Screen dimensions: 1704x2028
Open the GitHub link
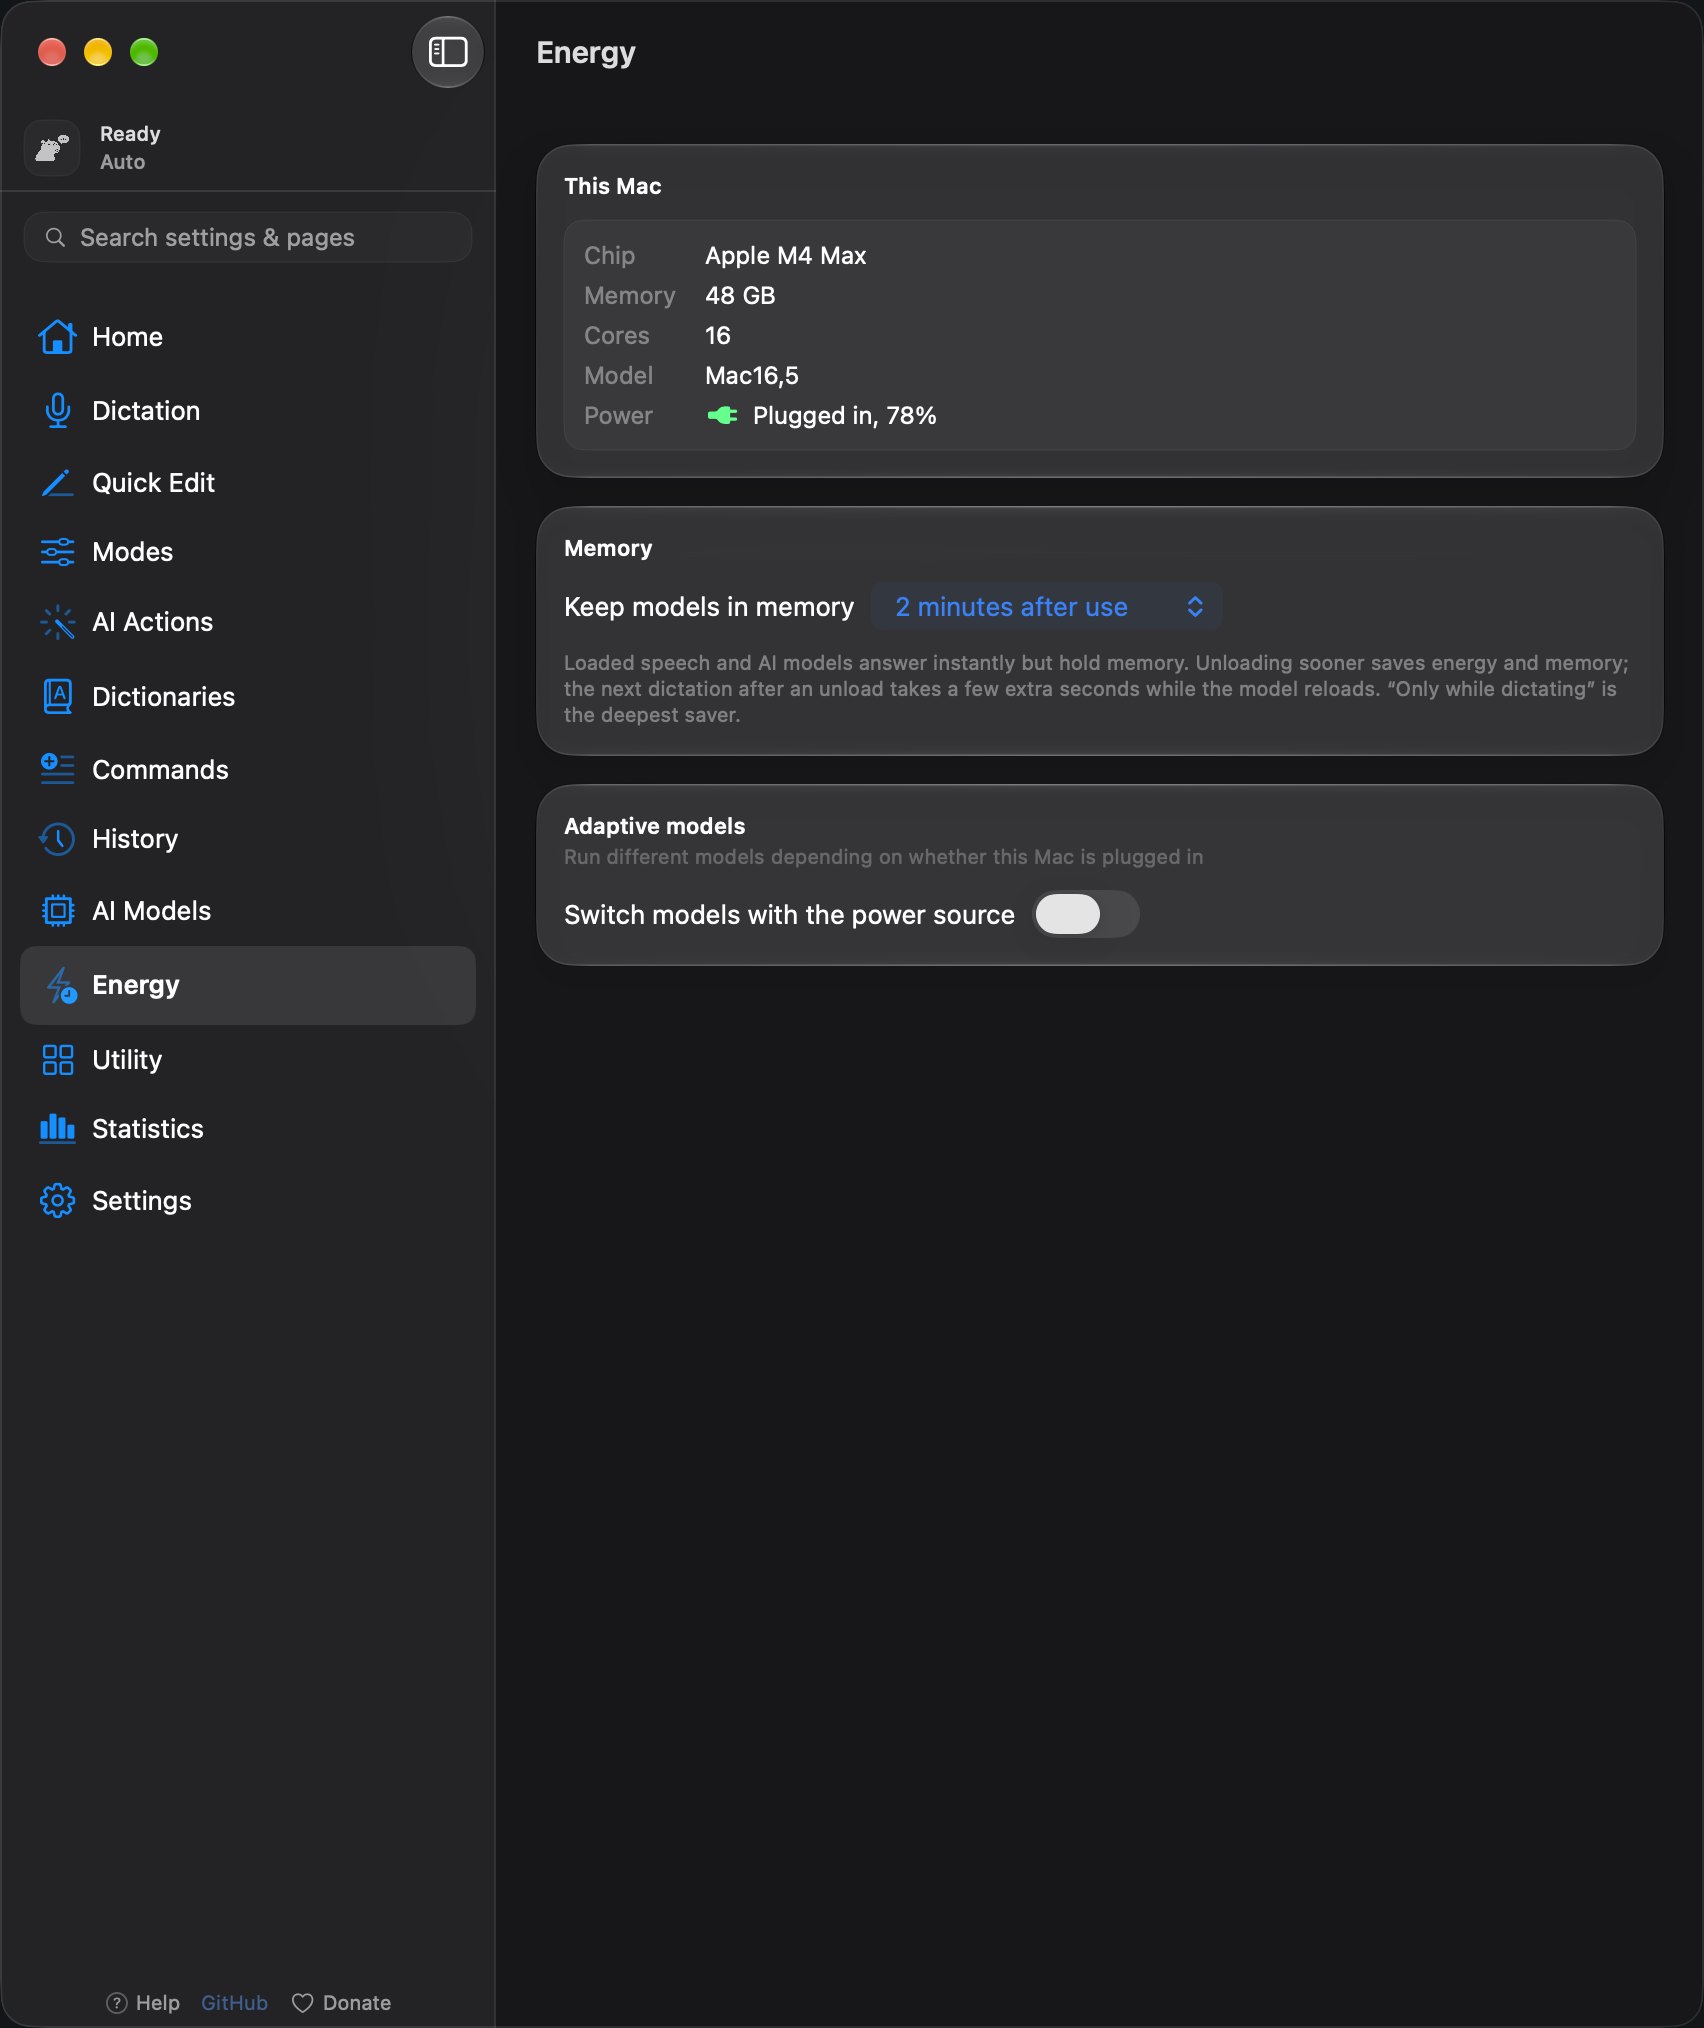click(x=234, y=2003)
